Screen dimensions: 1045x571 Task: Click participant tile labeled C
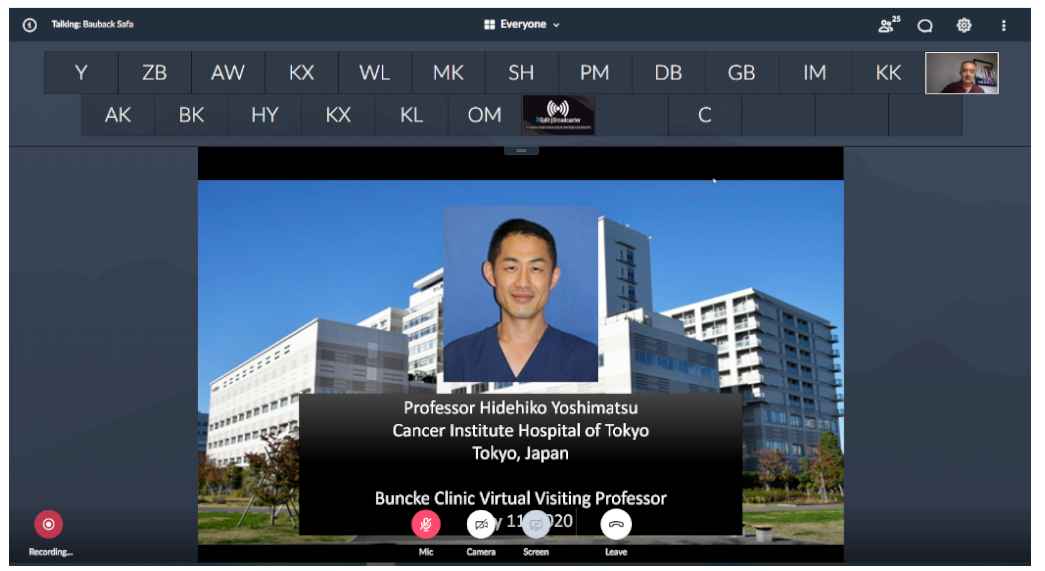[x=704, y=115]
